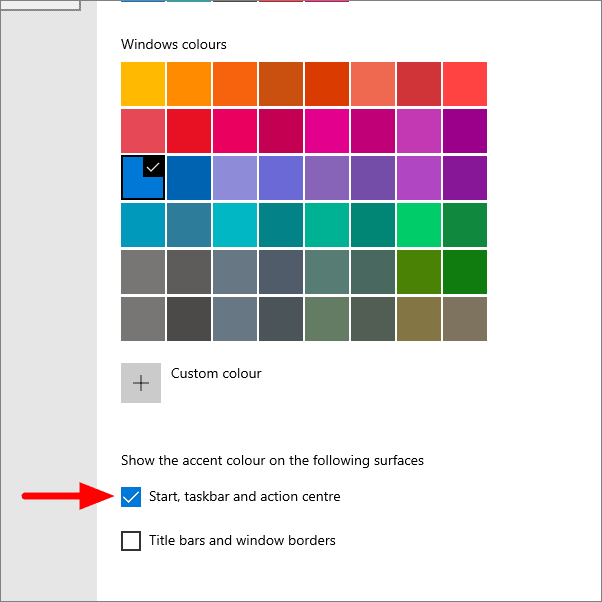Image resolution: width=602 pixels, height=602 pixels.
Task: Pick the olive green swatch in fifth row
Action: [x=419, y=272]
